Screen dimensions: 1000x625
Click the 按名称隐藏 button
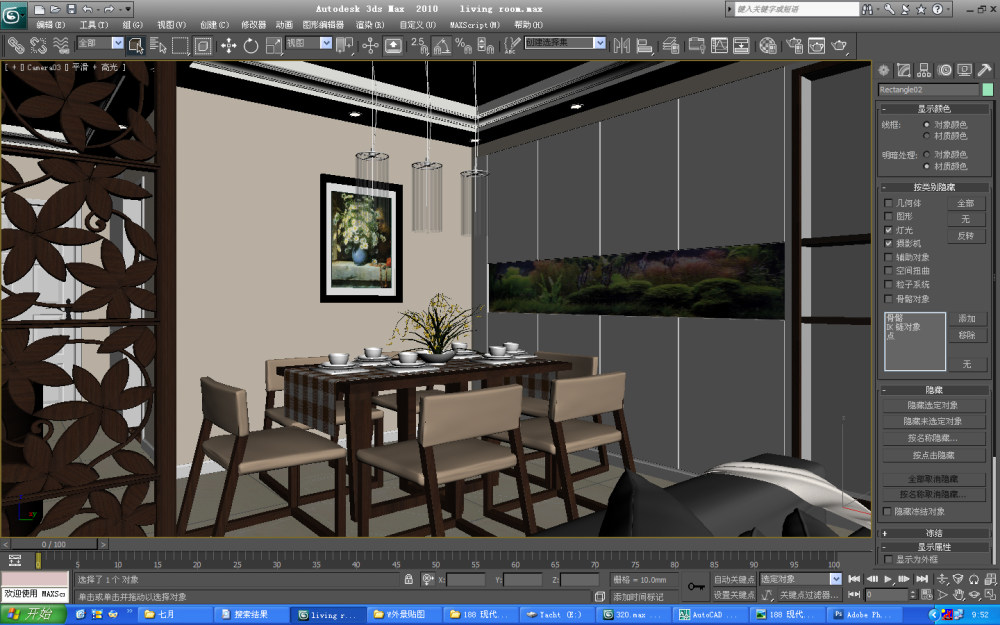pyautogui.click(x=934, y=438)
